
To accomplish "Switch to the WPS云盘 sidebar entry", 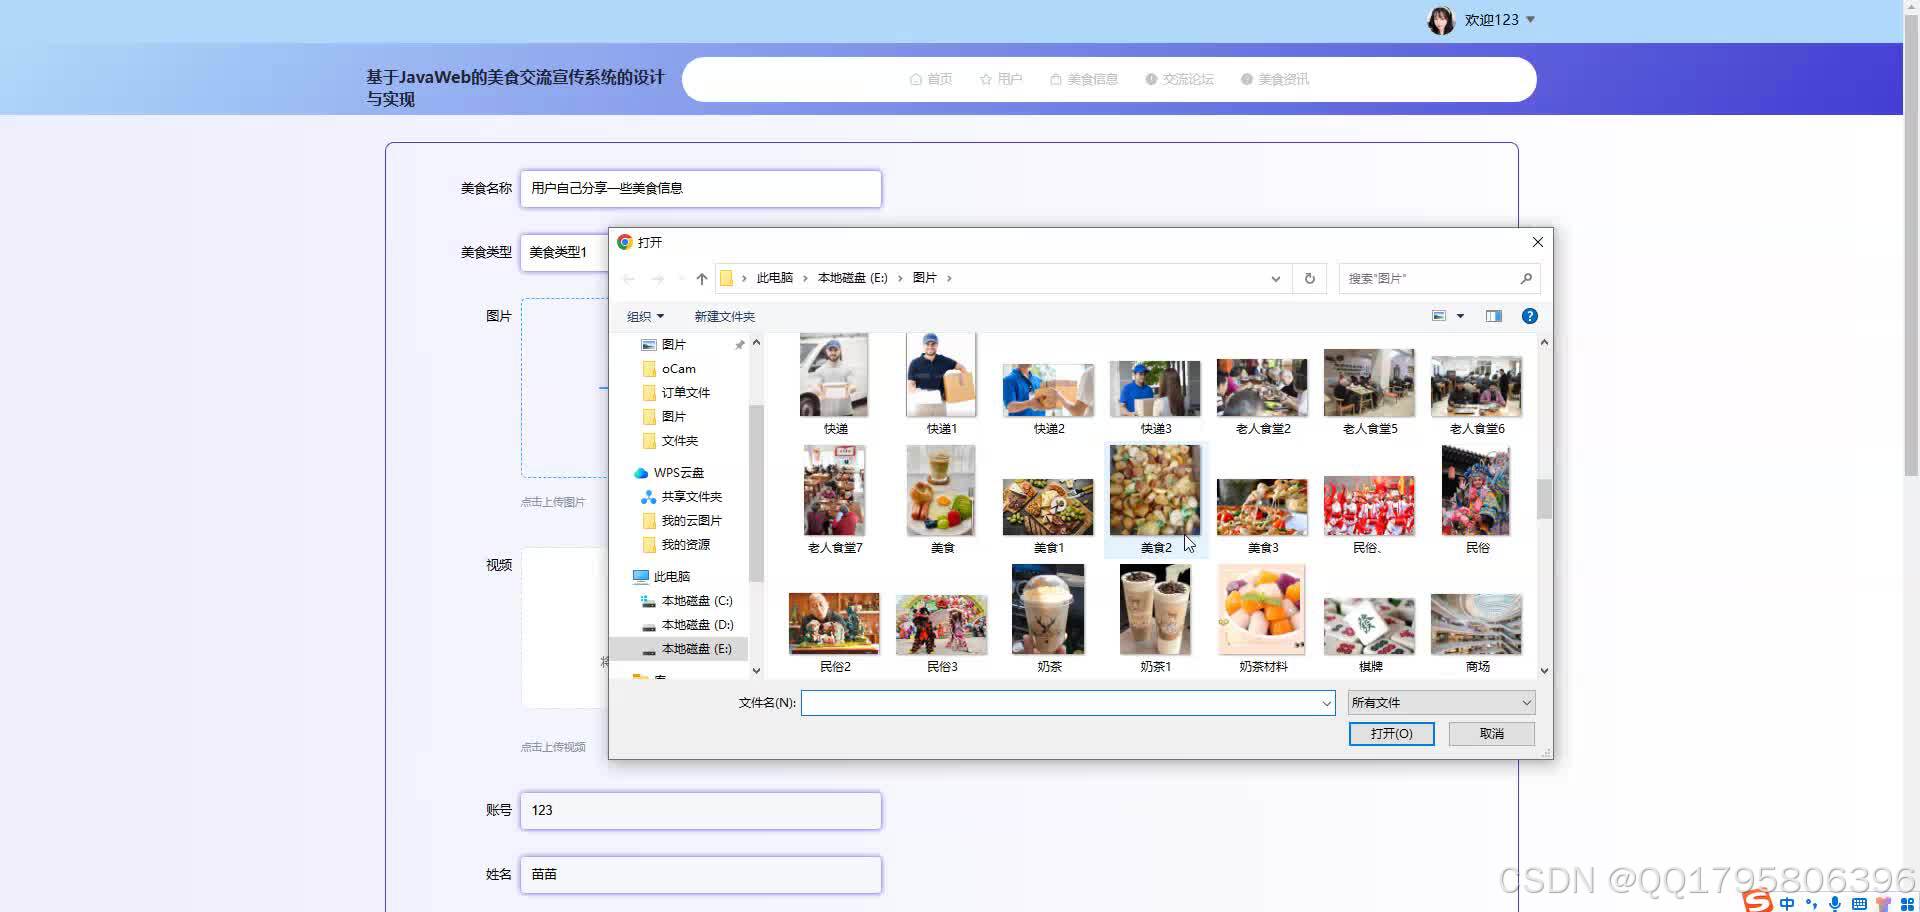I will (x=678, y=472).
